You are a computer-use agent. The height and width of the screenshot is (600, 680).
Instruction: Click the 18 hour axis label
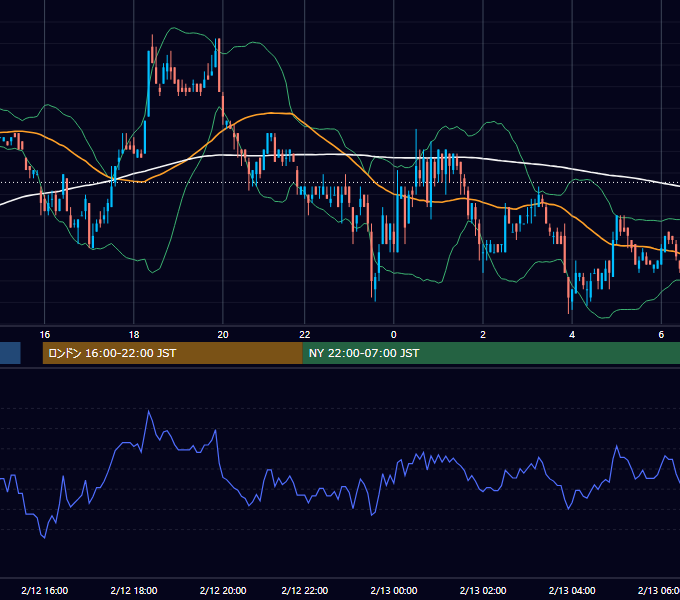pos(134,335)
